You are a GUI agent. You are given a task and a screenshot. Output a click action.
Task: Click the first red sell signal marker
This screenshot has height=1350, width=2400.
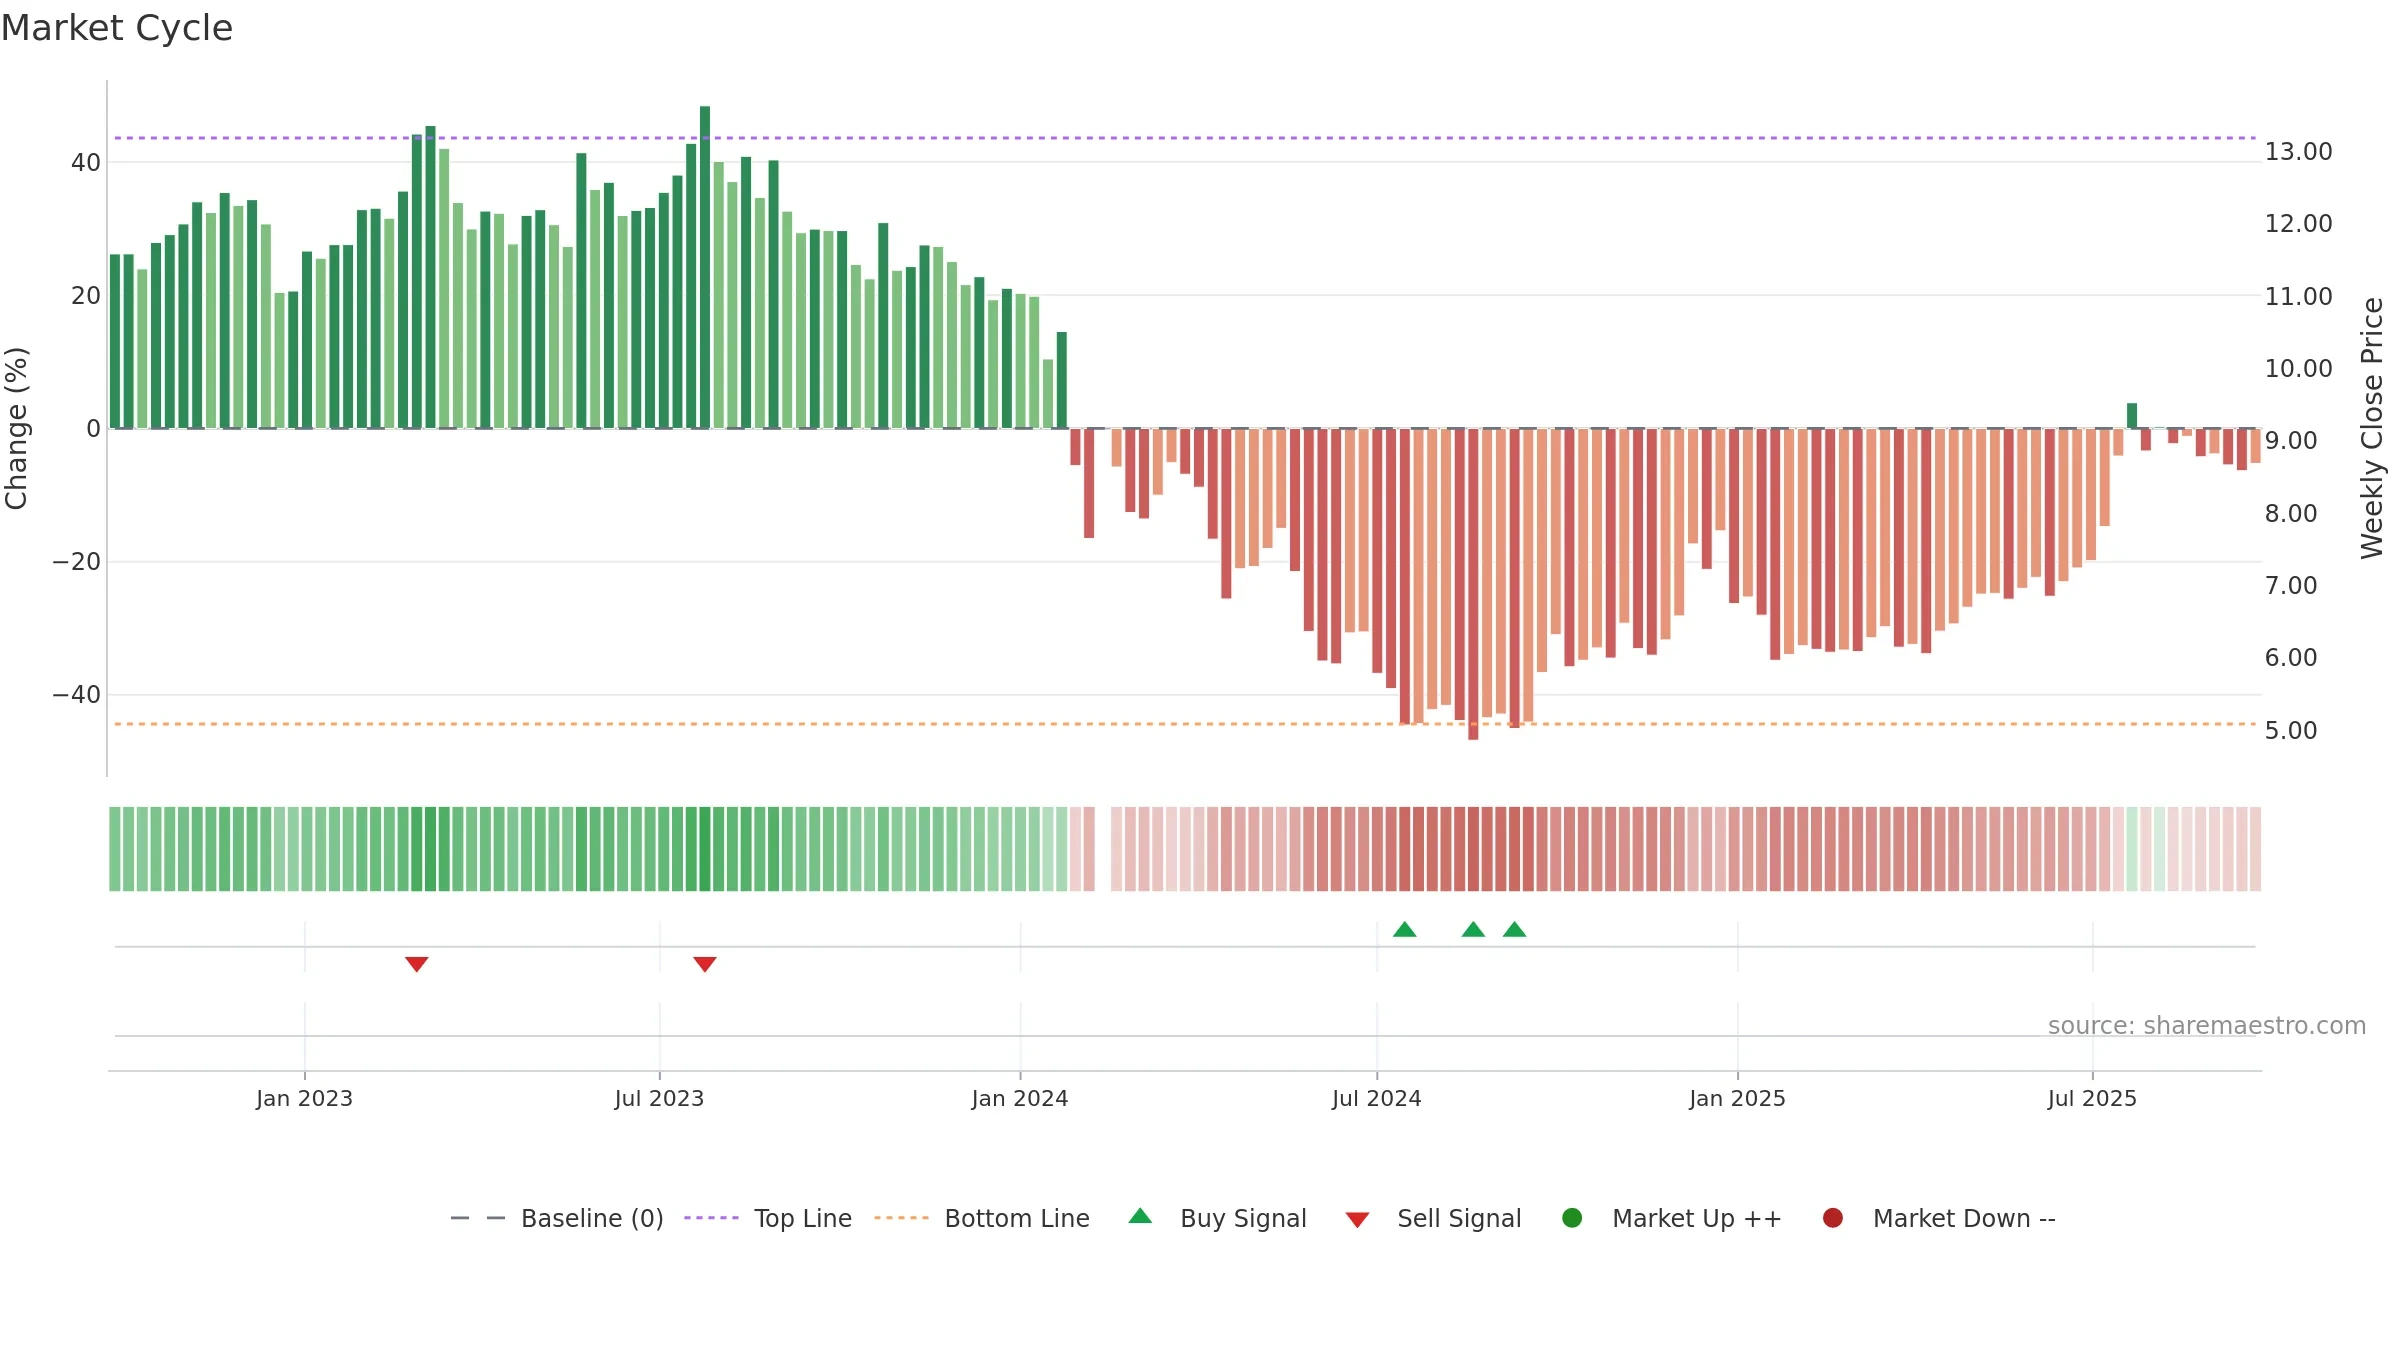pyautogui.click(x=417, y=964)
